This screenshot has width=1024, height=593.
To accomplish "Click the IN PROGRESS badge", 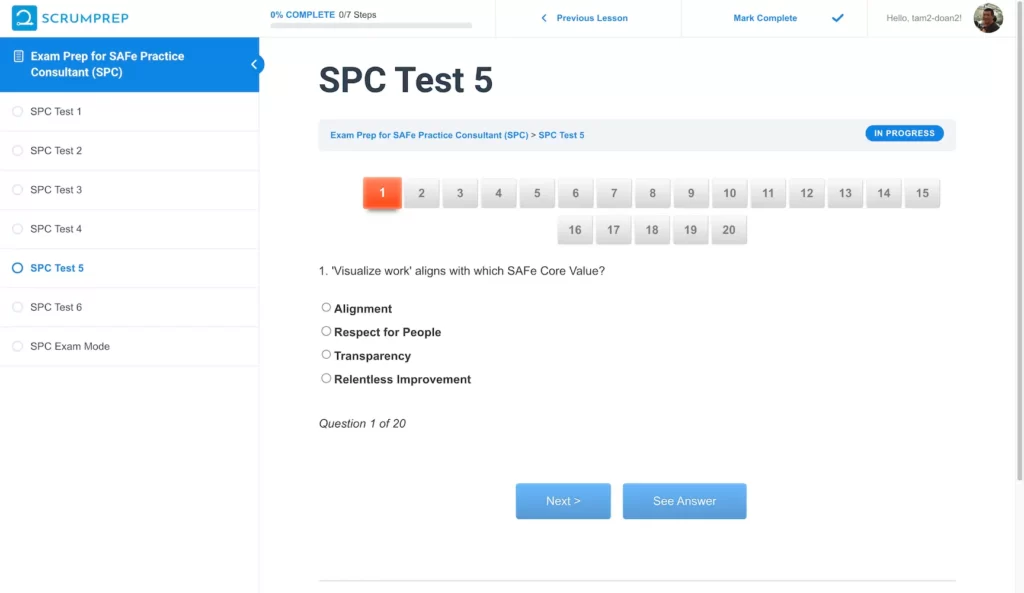I will coord(903,132).
